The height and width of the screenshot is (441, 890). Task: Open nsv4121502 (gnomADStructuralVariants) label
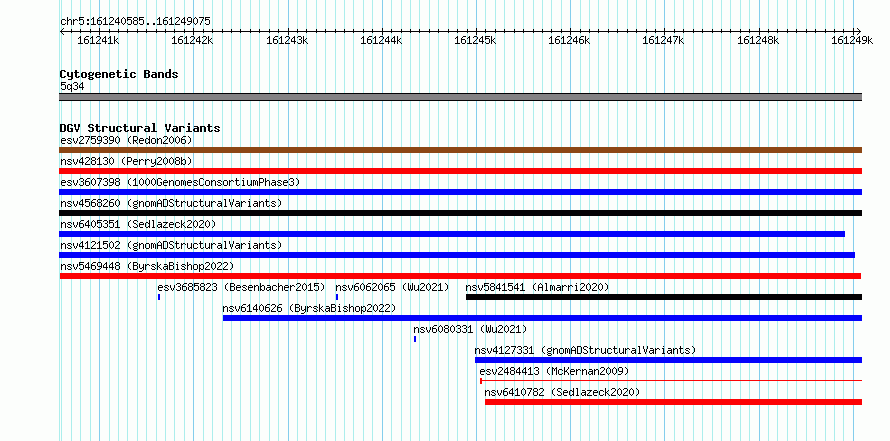(x=171, y=245)
